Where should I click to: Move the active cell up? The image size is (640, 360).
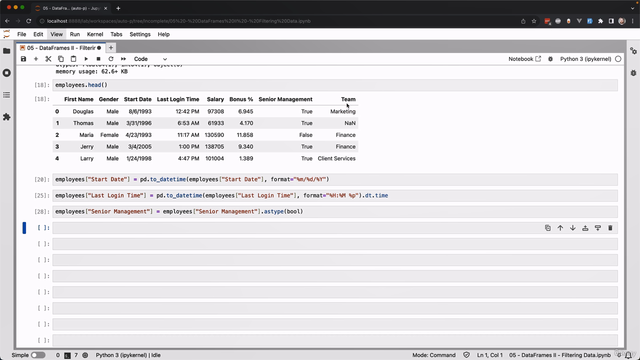pos(560,228)
